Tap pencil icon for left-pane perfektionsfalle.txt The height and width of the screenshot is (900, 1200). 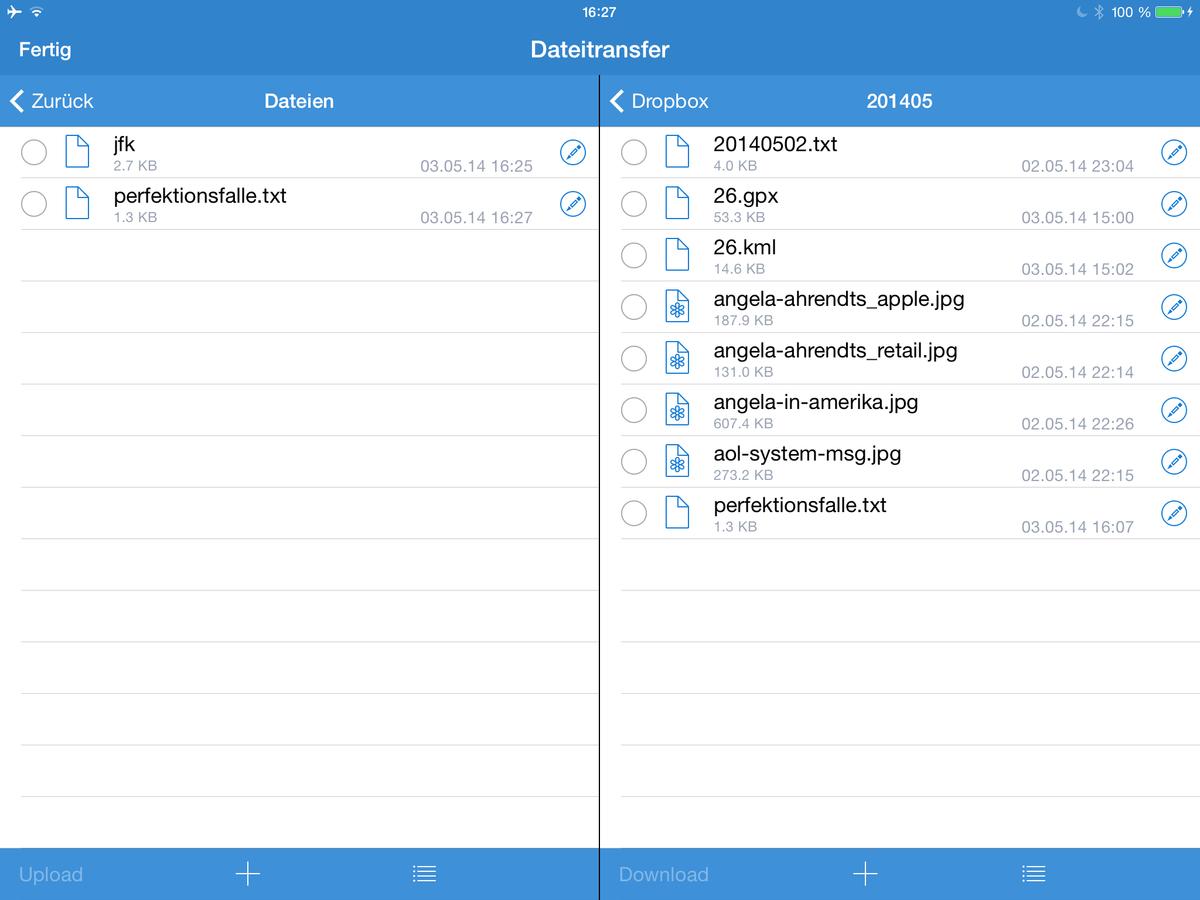pyautogui.click(x=573, y=204)
